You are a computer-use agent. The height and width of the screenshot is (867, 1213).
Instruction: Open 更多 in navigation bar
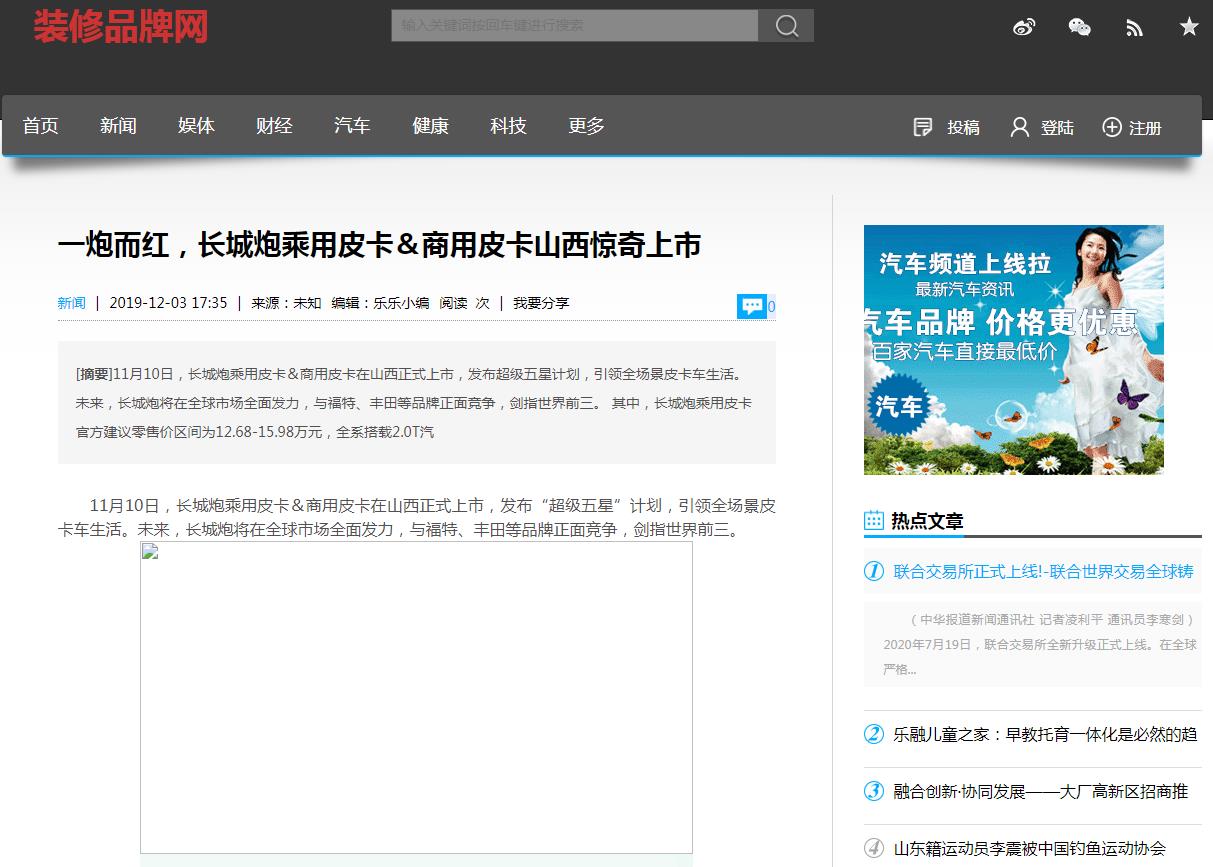[x=586, y=126]
